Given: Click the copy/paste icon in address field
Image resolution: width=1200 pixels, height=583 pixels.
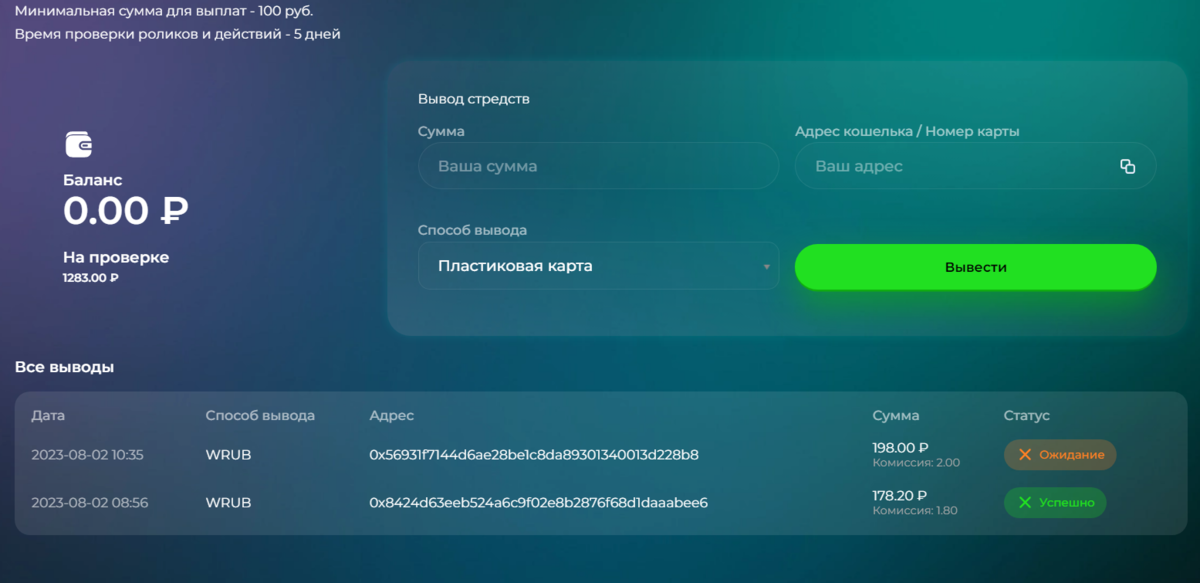Looking at the screenshot, I should [x=1128, y=166].
